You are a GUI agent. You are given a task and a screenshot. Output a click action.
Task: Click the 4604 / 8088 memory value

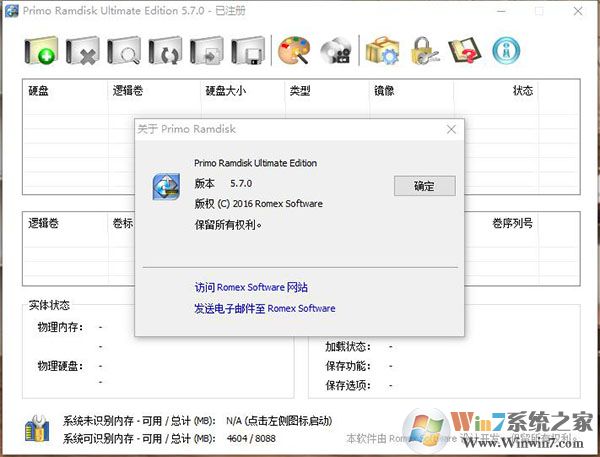pos(251,438)
